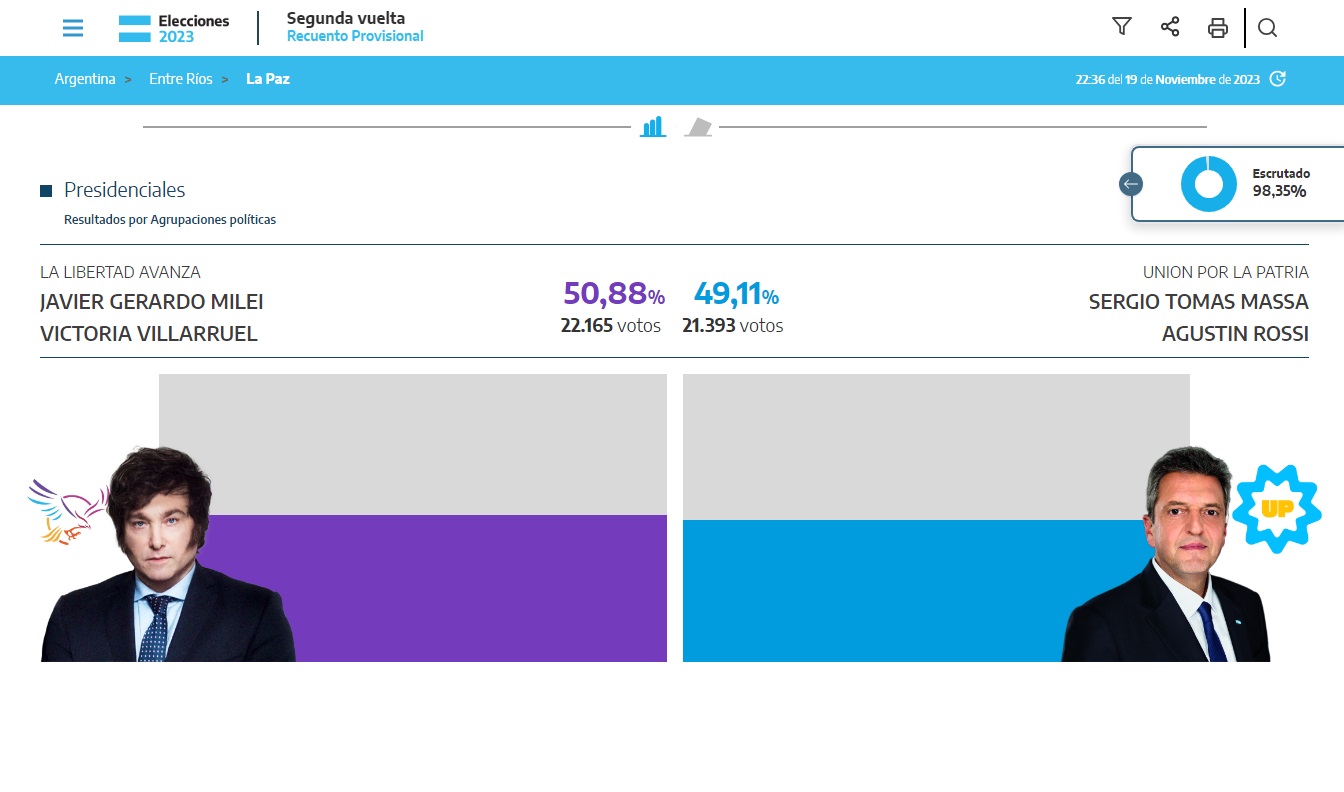This screenshot has width=1344, height=792.
Task: Click the La Libertad Avanza eagle logo
Action: (67, 510)
